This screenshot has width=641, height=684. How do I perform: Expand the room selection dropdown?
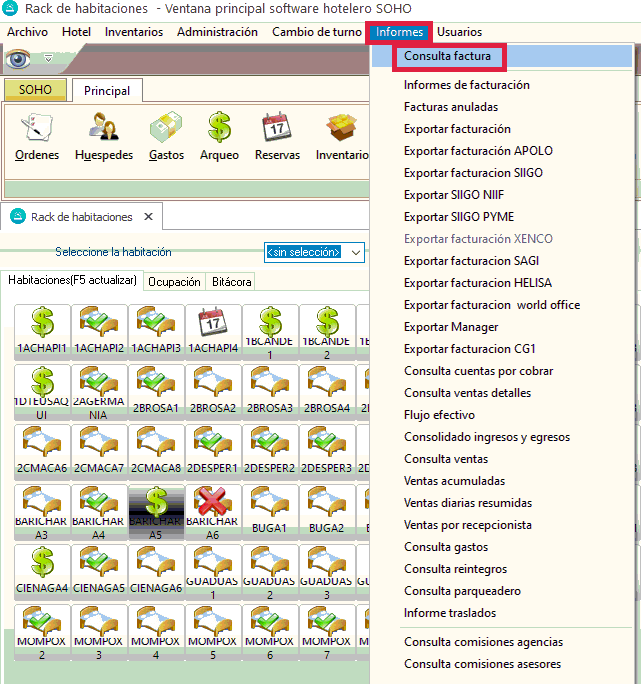point(356,252)
